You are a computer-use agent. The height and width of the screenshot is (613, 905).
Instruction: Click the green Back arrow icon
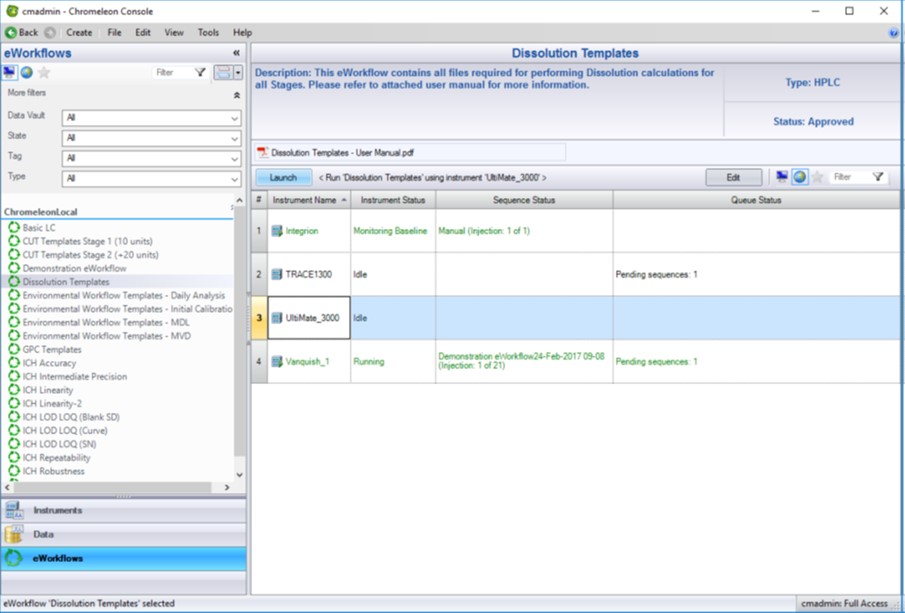pyautogui.click(x=11, y=32)
